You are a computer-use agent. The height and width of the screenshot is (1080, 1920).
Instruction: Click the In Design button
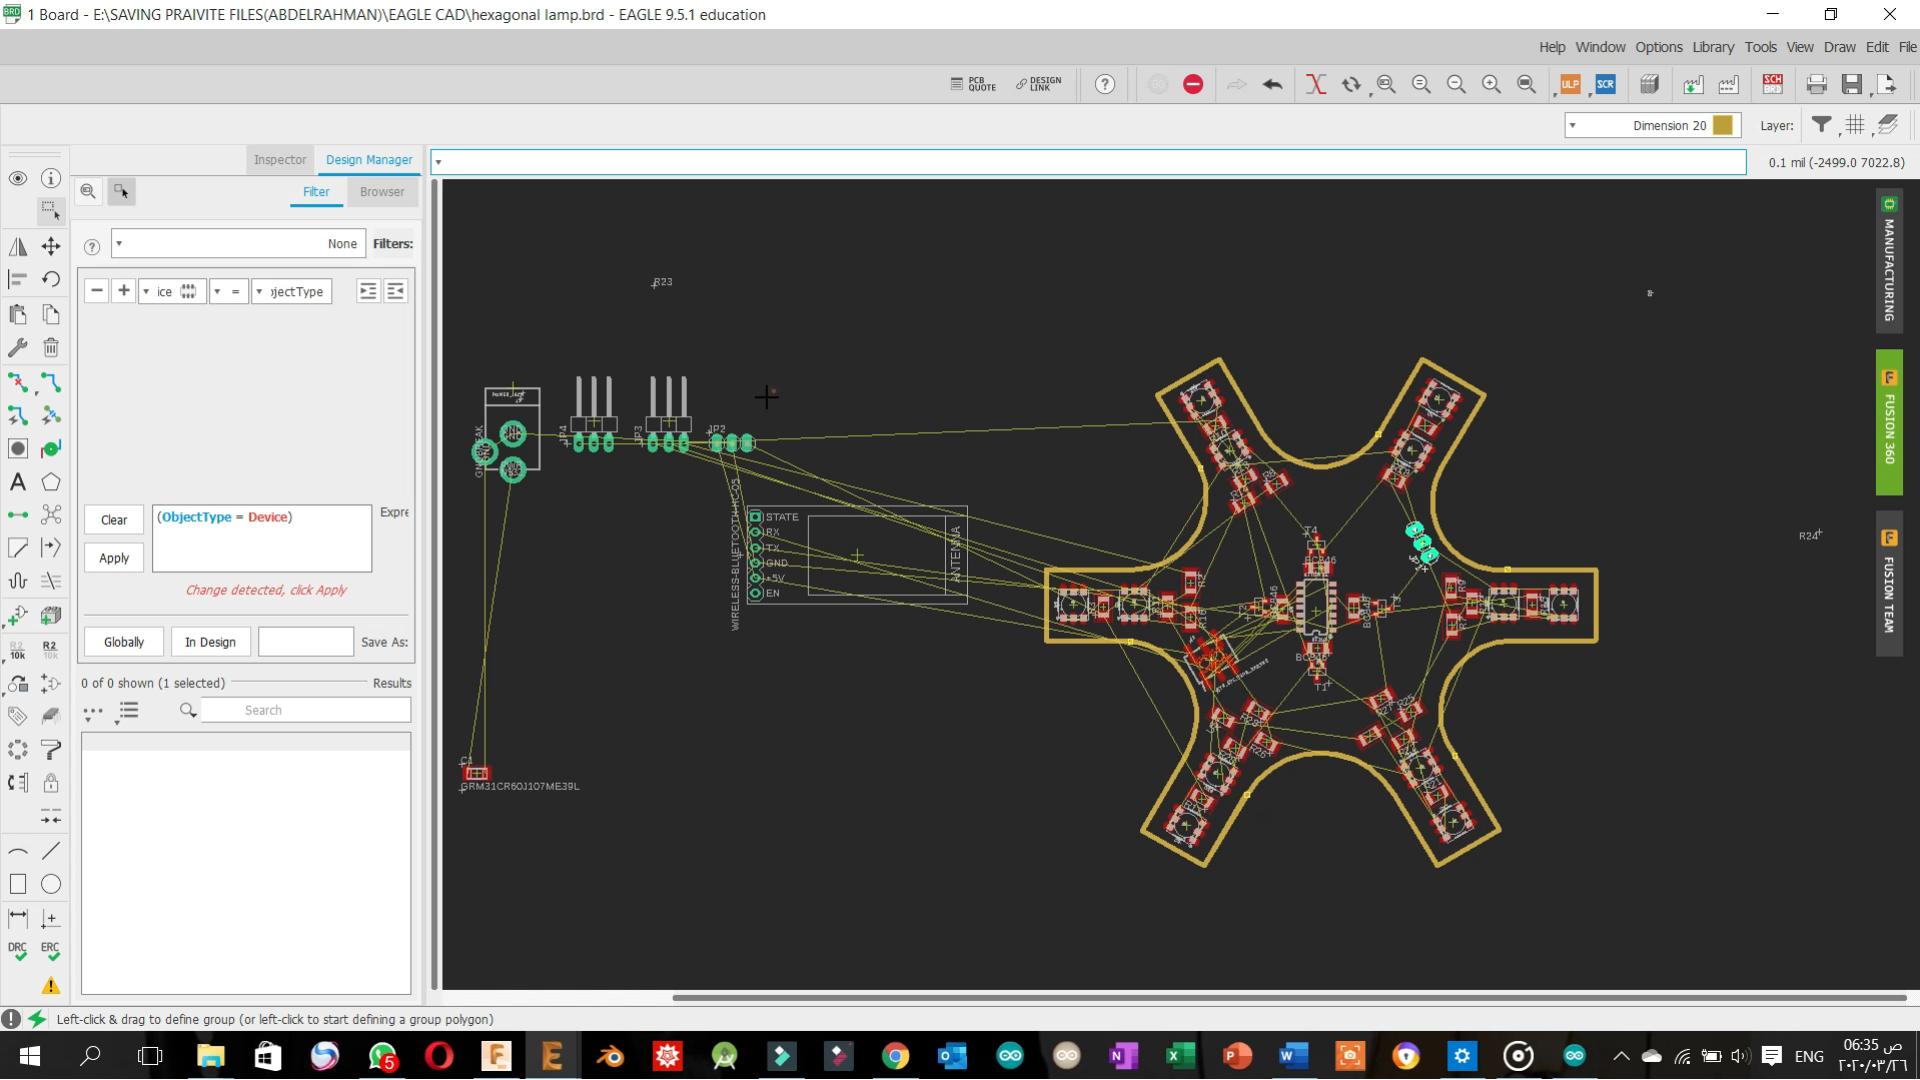pyautogui.click(x=210, y=642)
